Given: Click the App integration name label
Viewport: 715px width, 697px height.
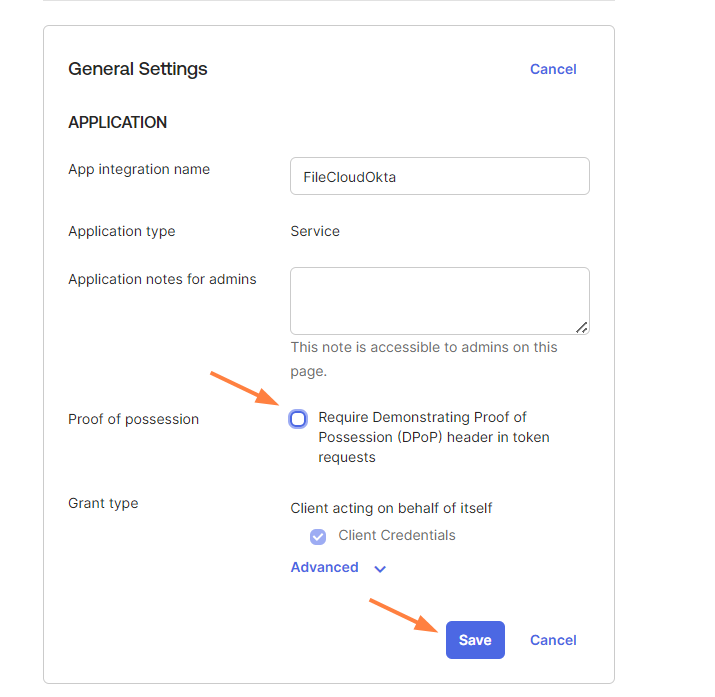Looking at the screenshot, I should (x=139, y=169).
